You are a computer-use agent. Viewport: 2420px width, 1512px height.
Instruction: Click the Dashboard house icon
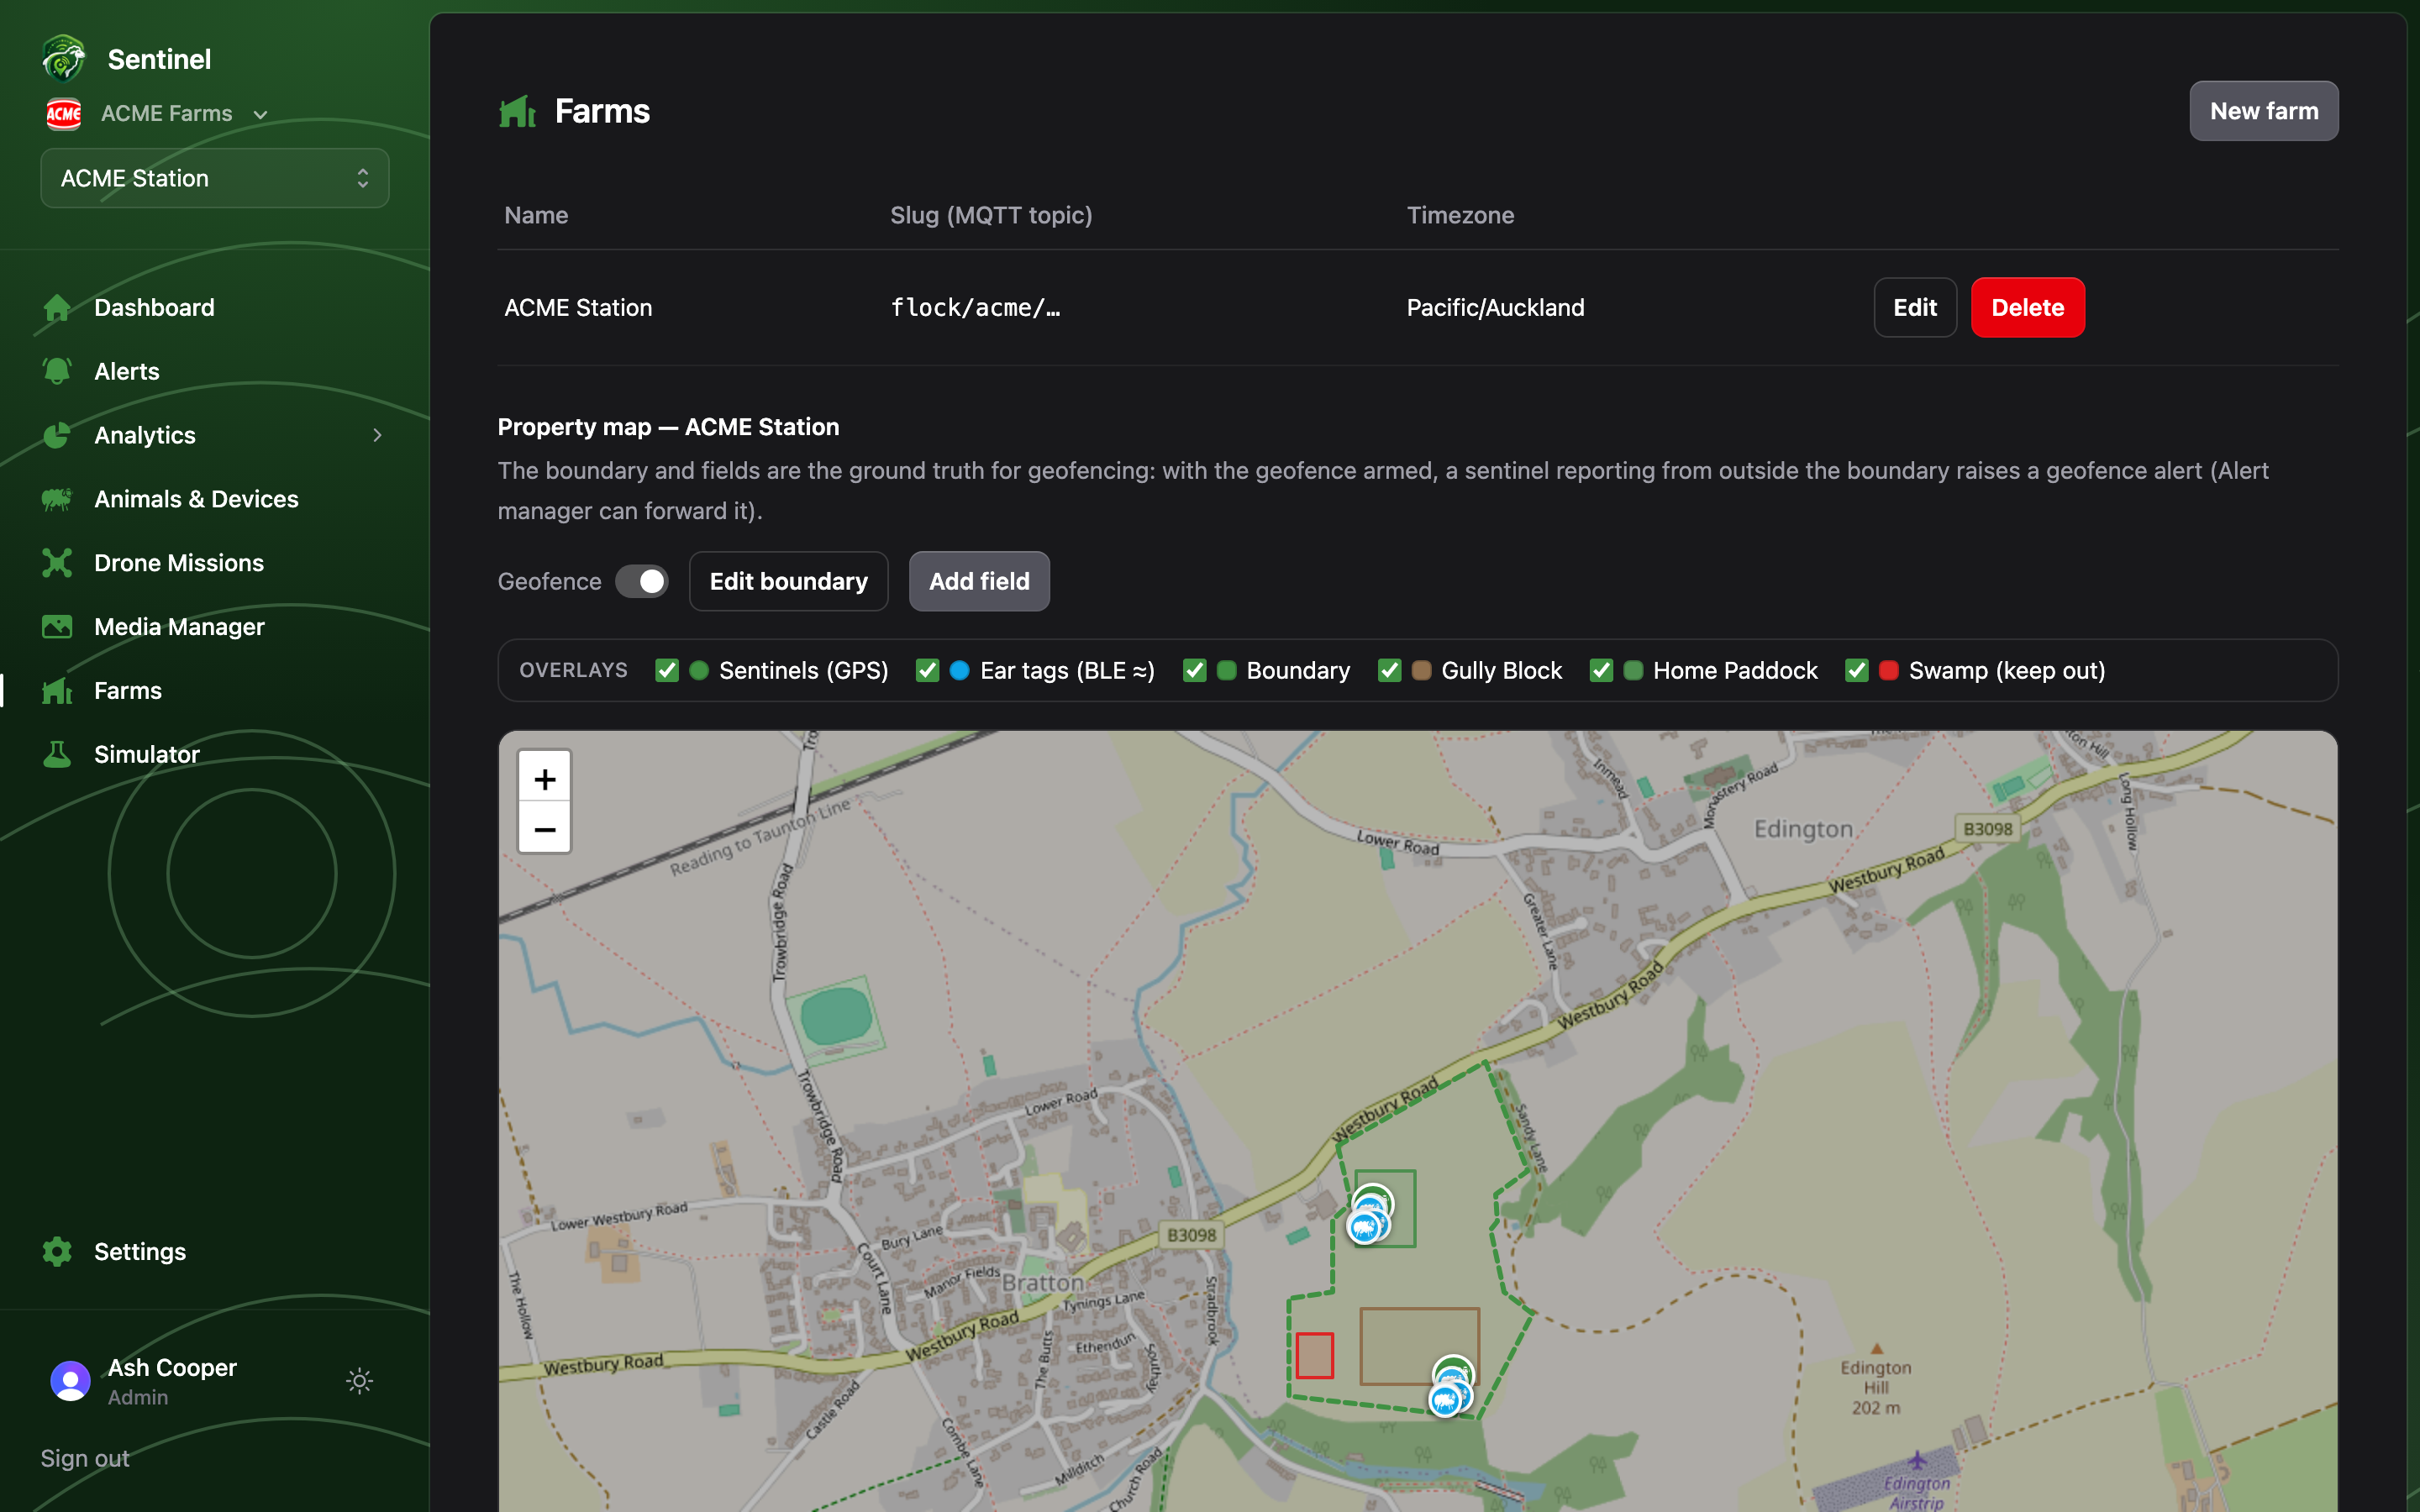[57, 308]
